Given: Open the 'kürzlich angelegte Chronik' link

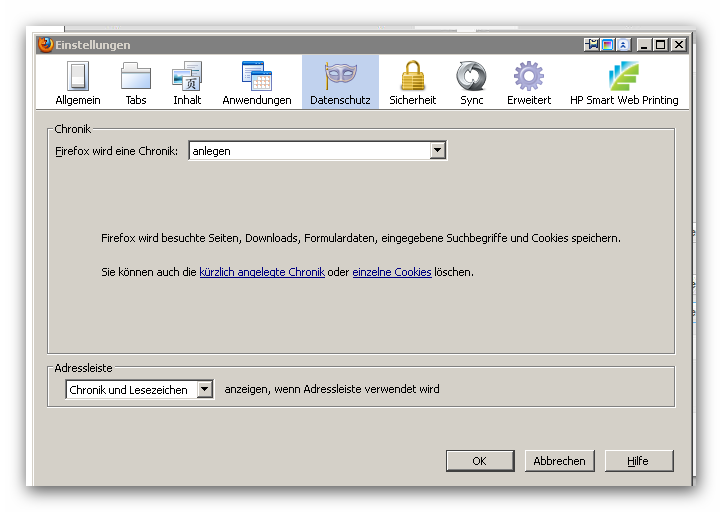Looking at the screenshot, I should 262,272.
